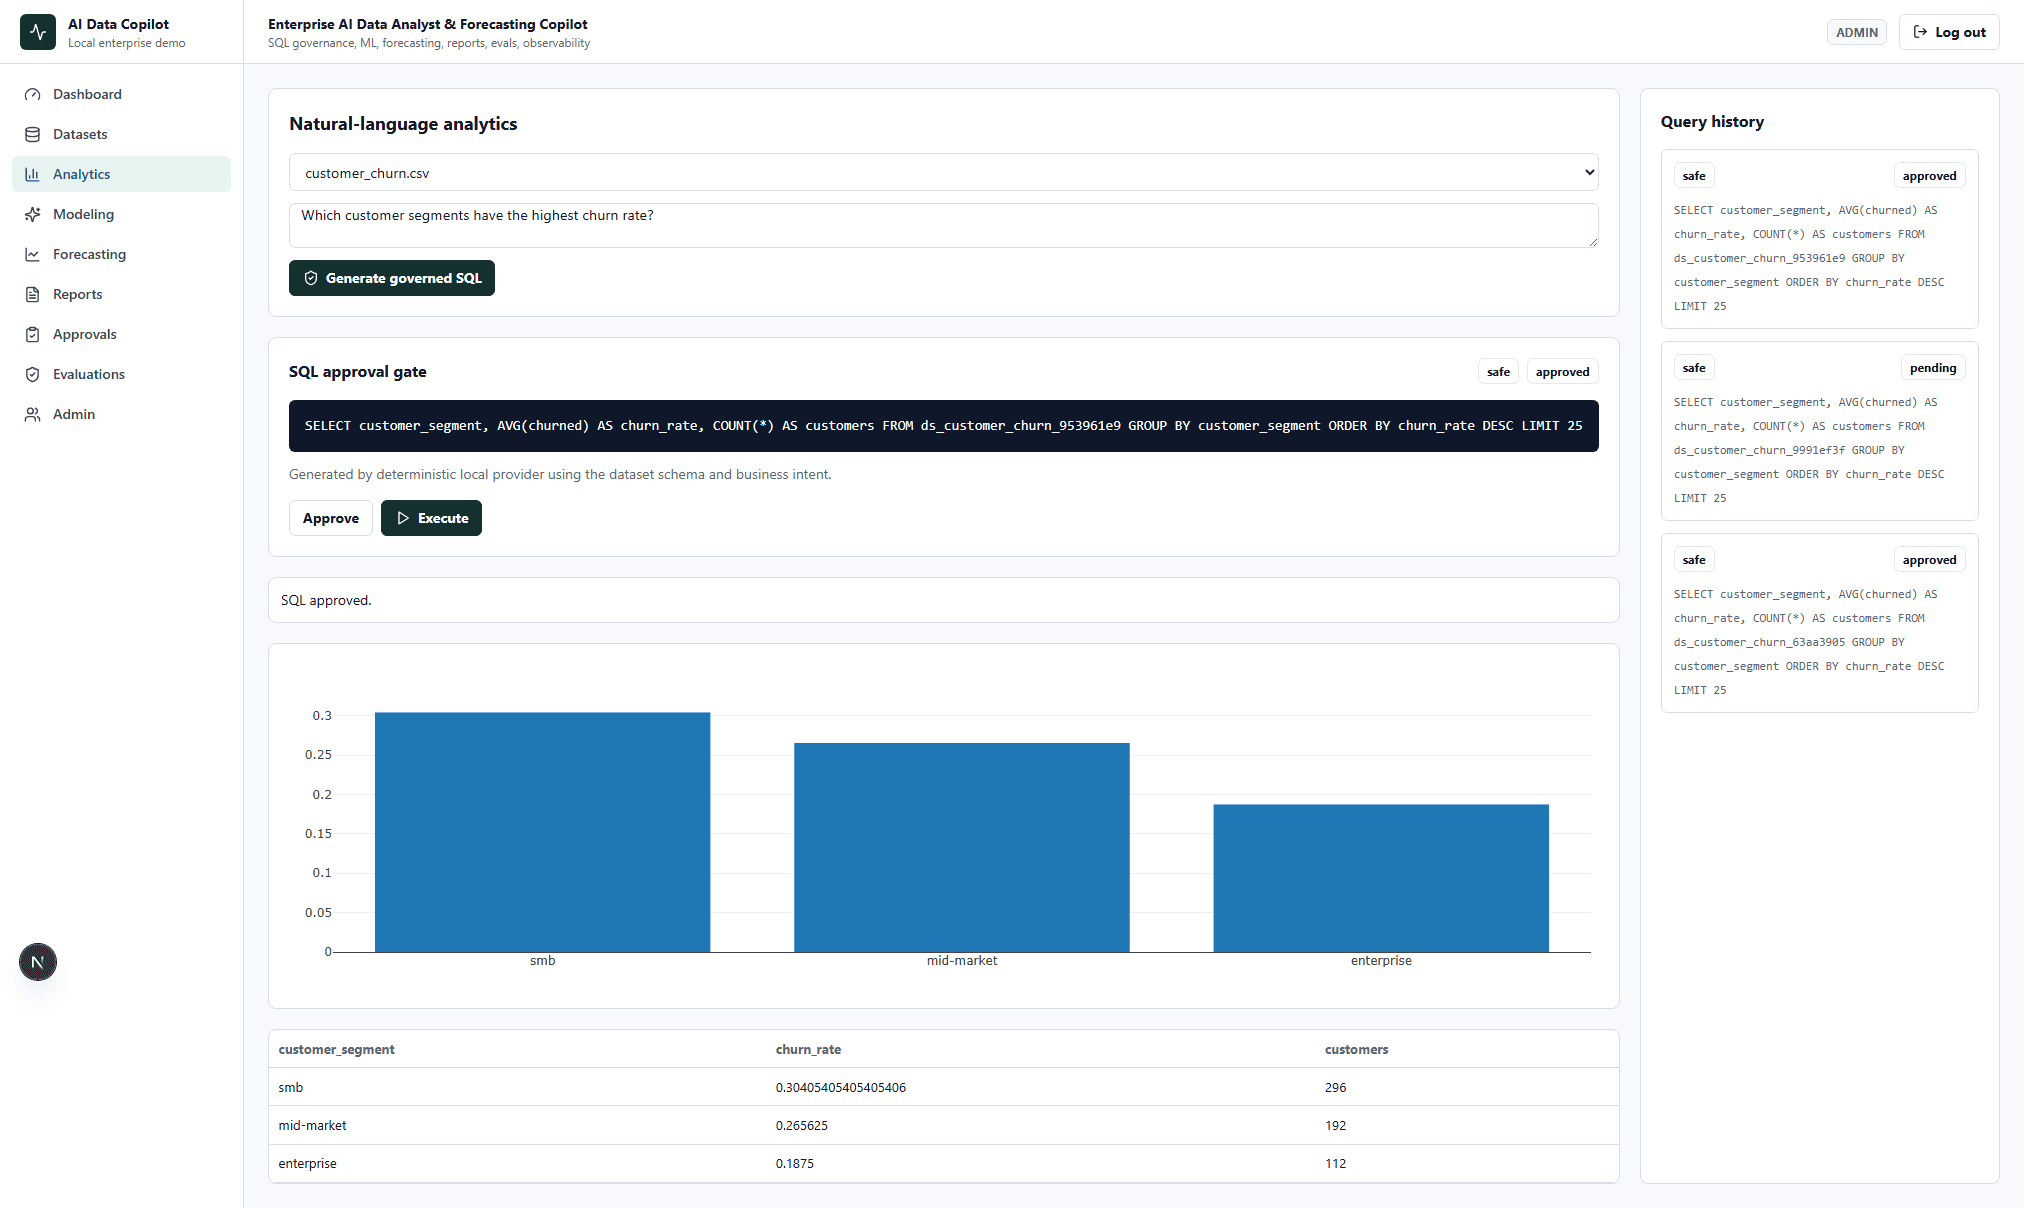The width and height of the screenshot is (2024, 1208).
Task: Click the Datasets database icon
Action: click(32, 134)
